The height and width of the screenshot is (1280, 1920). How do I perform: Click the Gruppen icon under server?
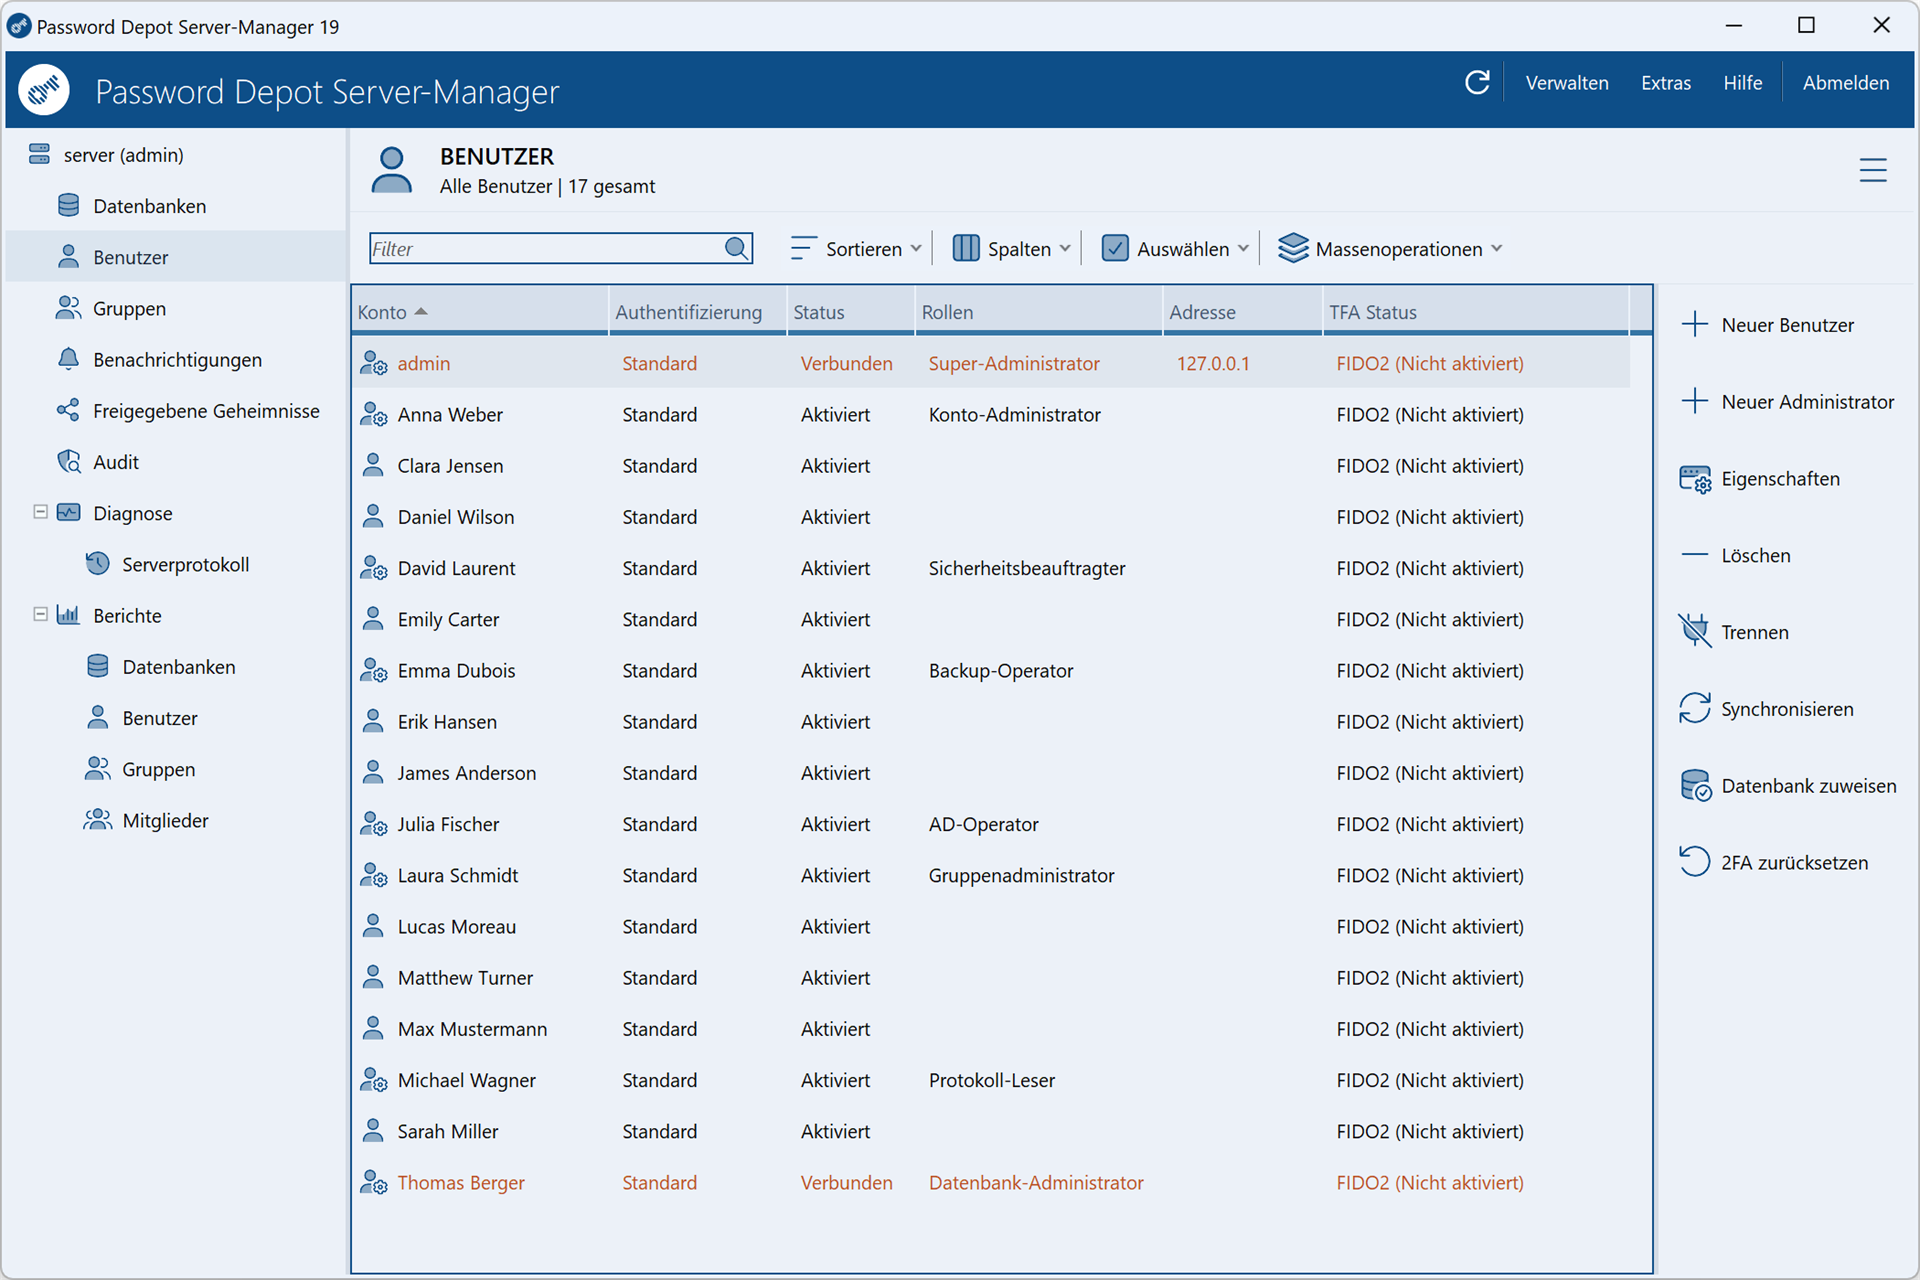pos(68,308)
